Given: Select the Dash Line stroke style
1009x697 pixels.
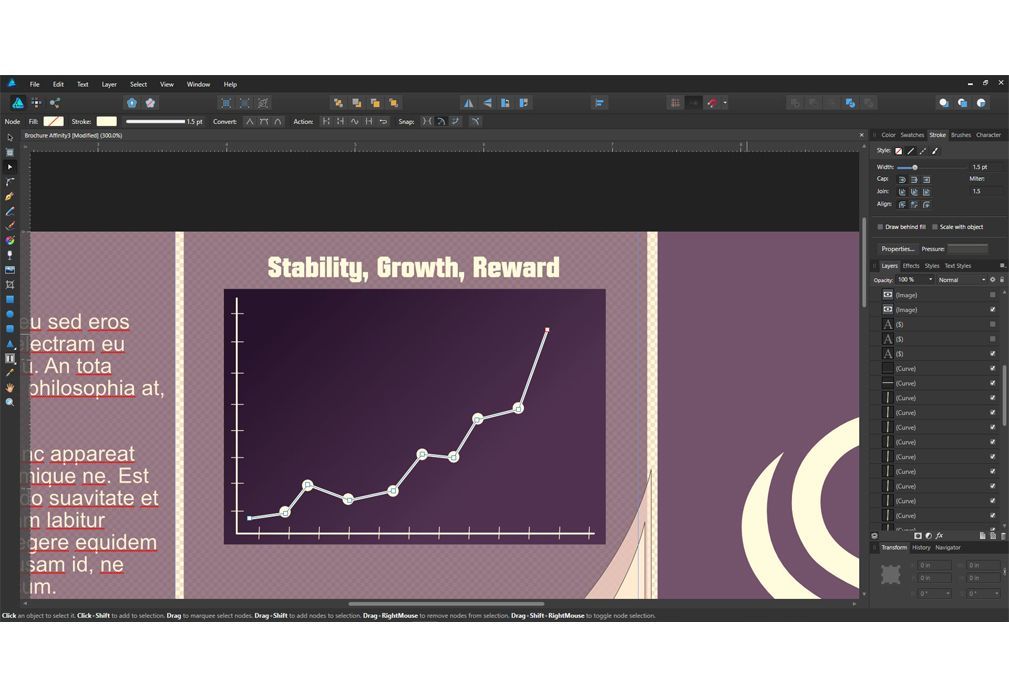Looking at the screenshot, I should point(923,151).
